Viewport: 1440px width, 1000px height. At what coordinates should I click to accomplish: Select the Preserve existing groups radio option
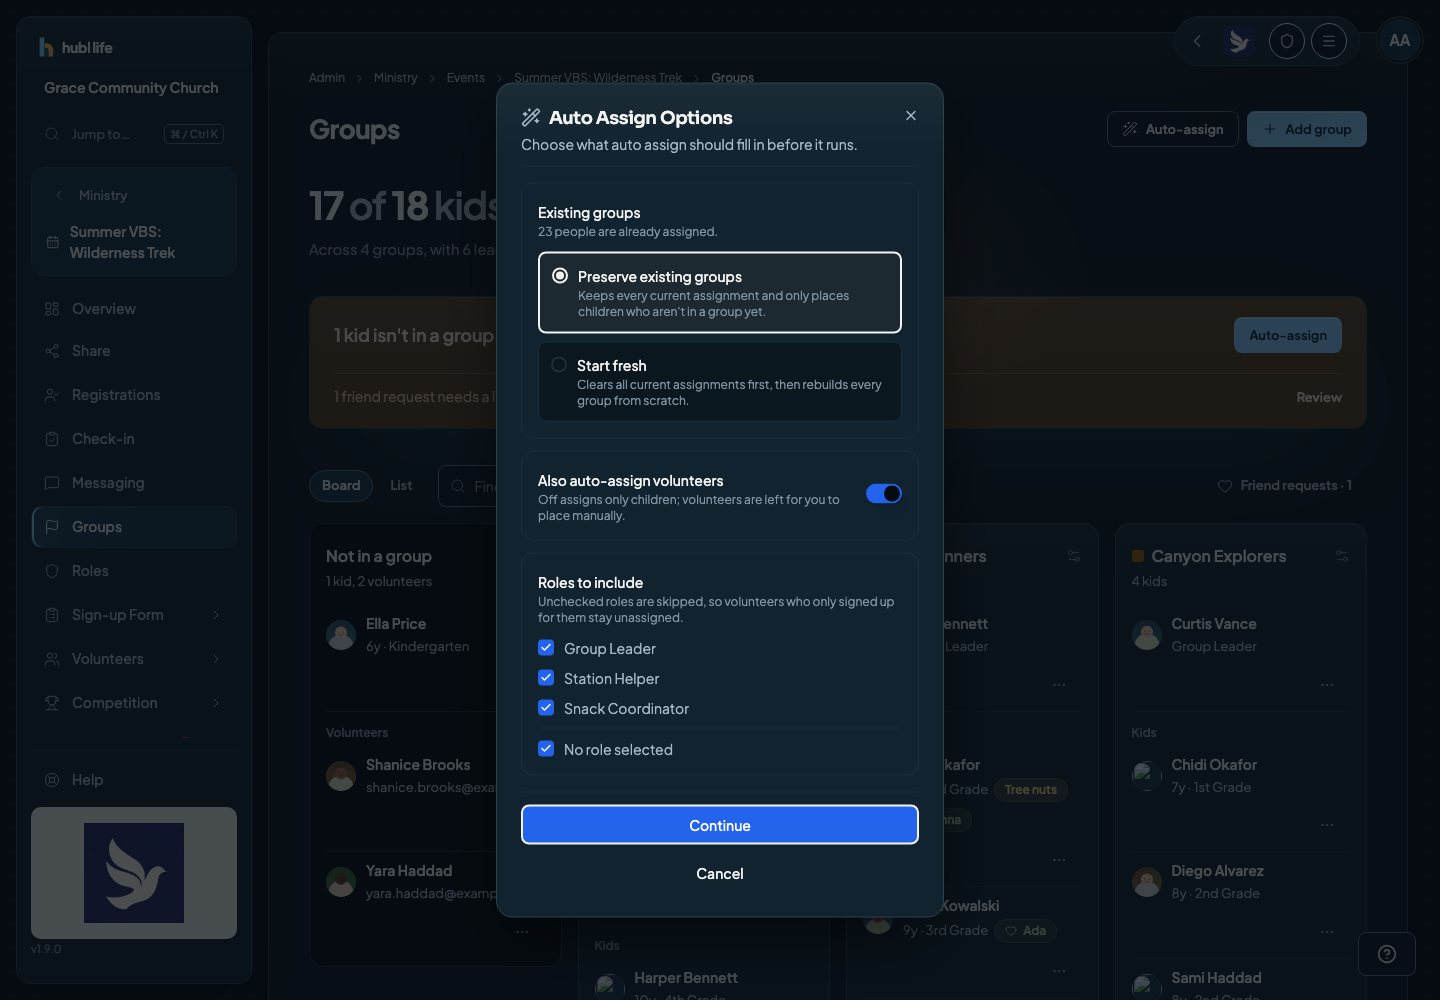(720, 292)
